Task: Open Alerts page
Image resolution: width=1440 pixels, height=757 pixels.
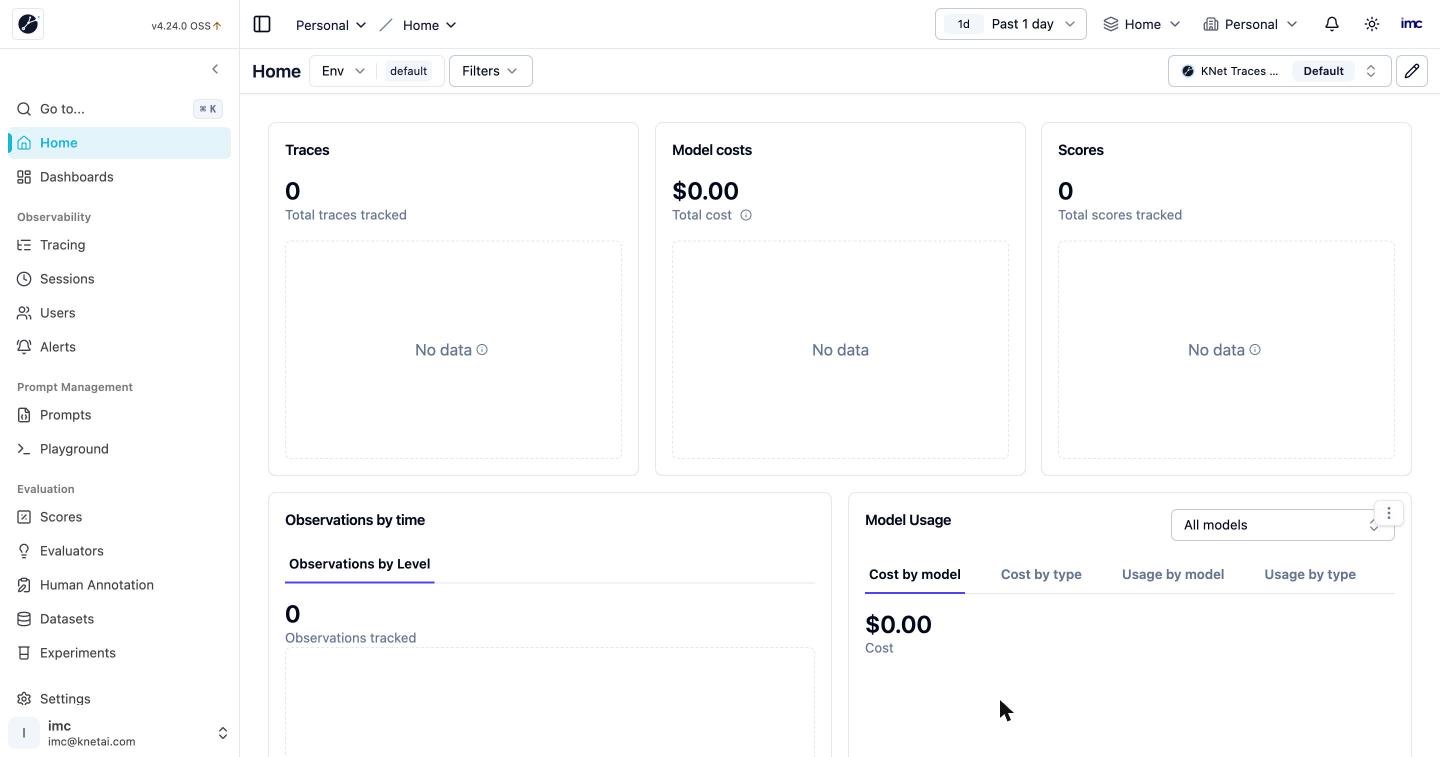Action: (x=119, y=347)
